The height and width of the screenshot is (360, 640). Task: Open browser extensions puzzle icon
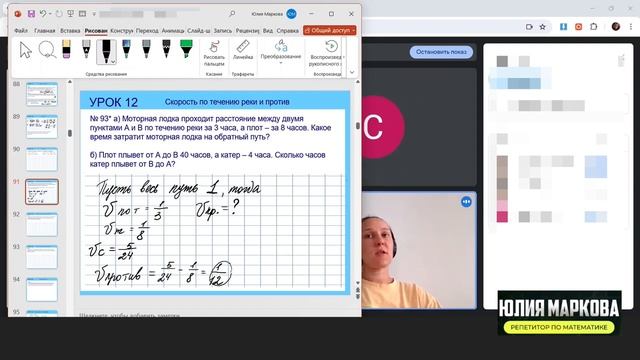594,27
